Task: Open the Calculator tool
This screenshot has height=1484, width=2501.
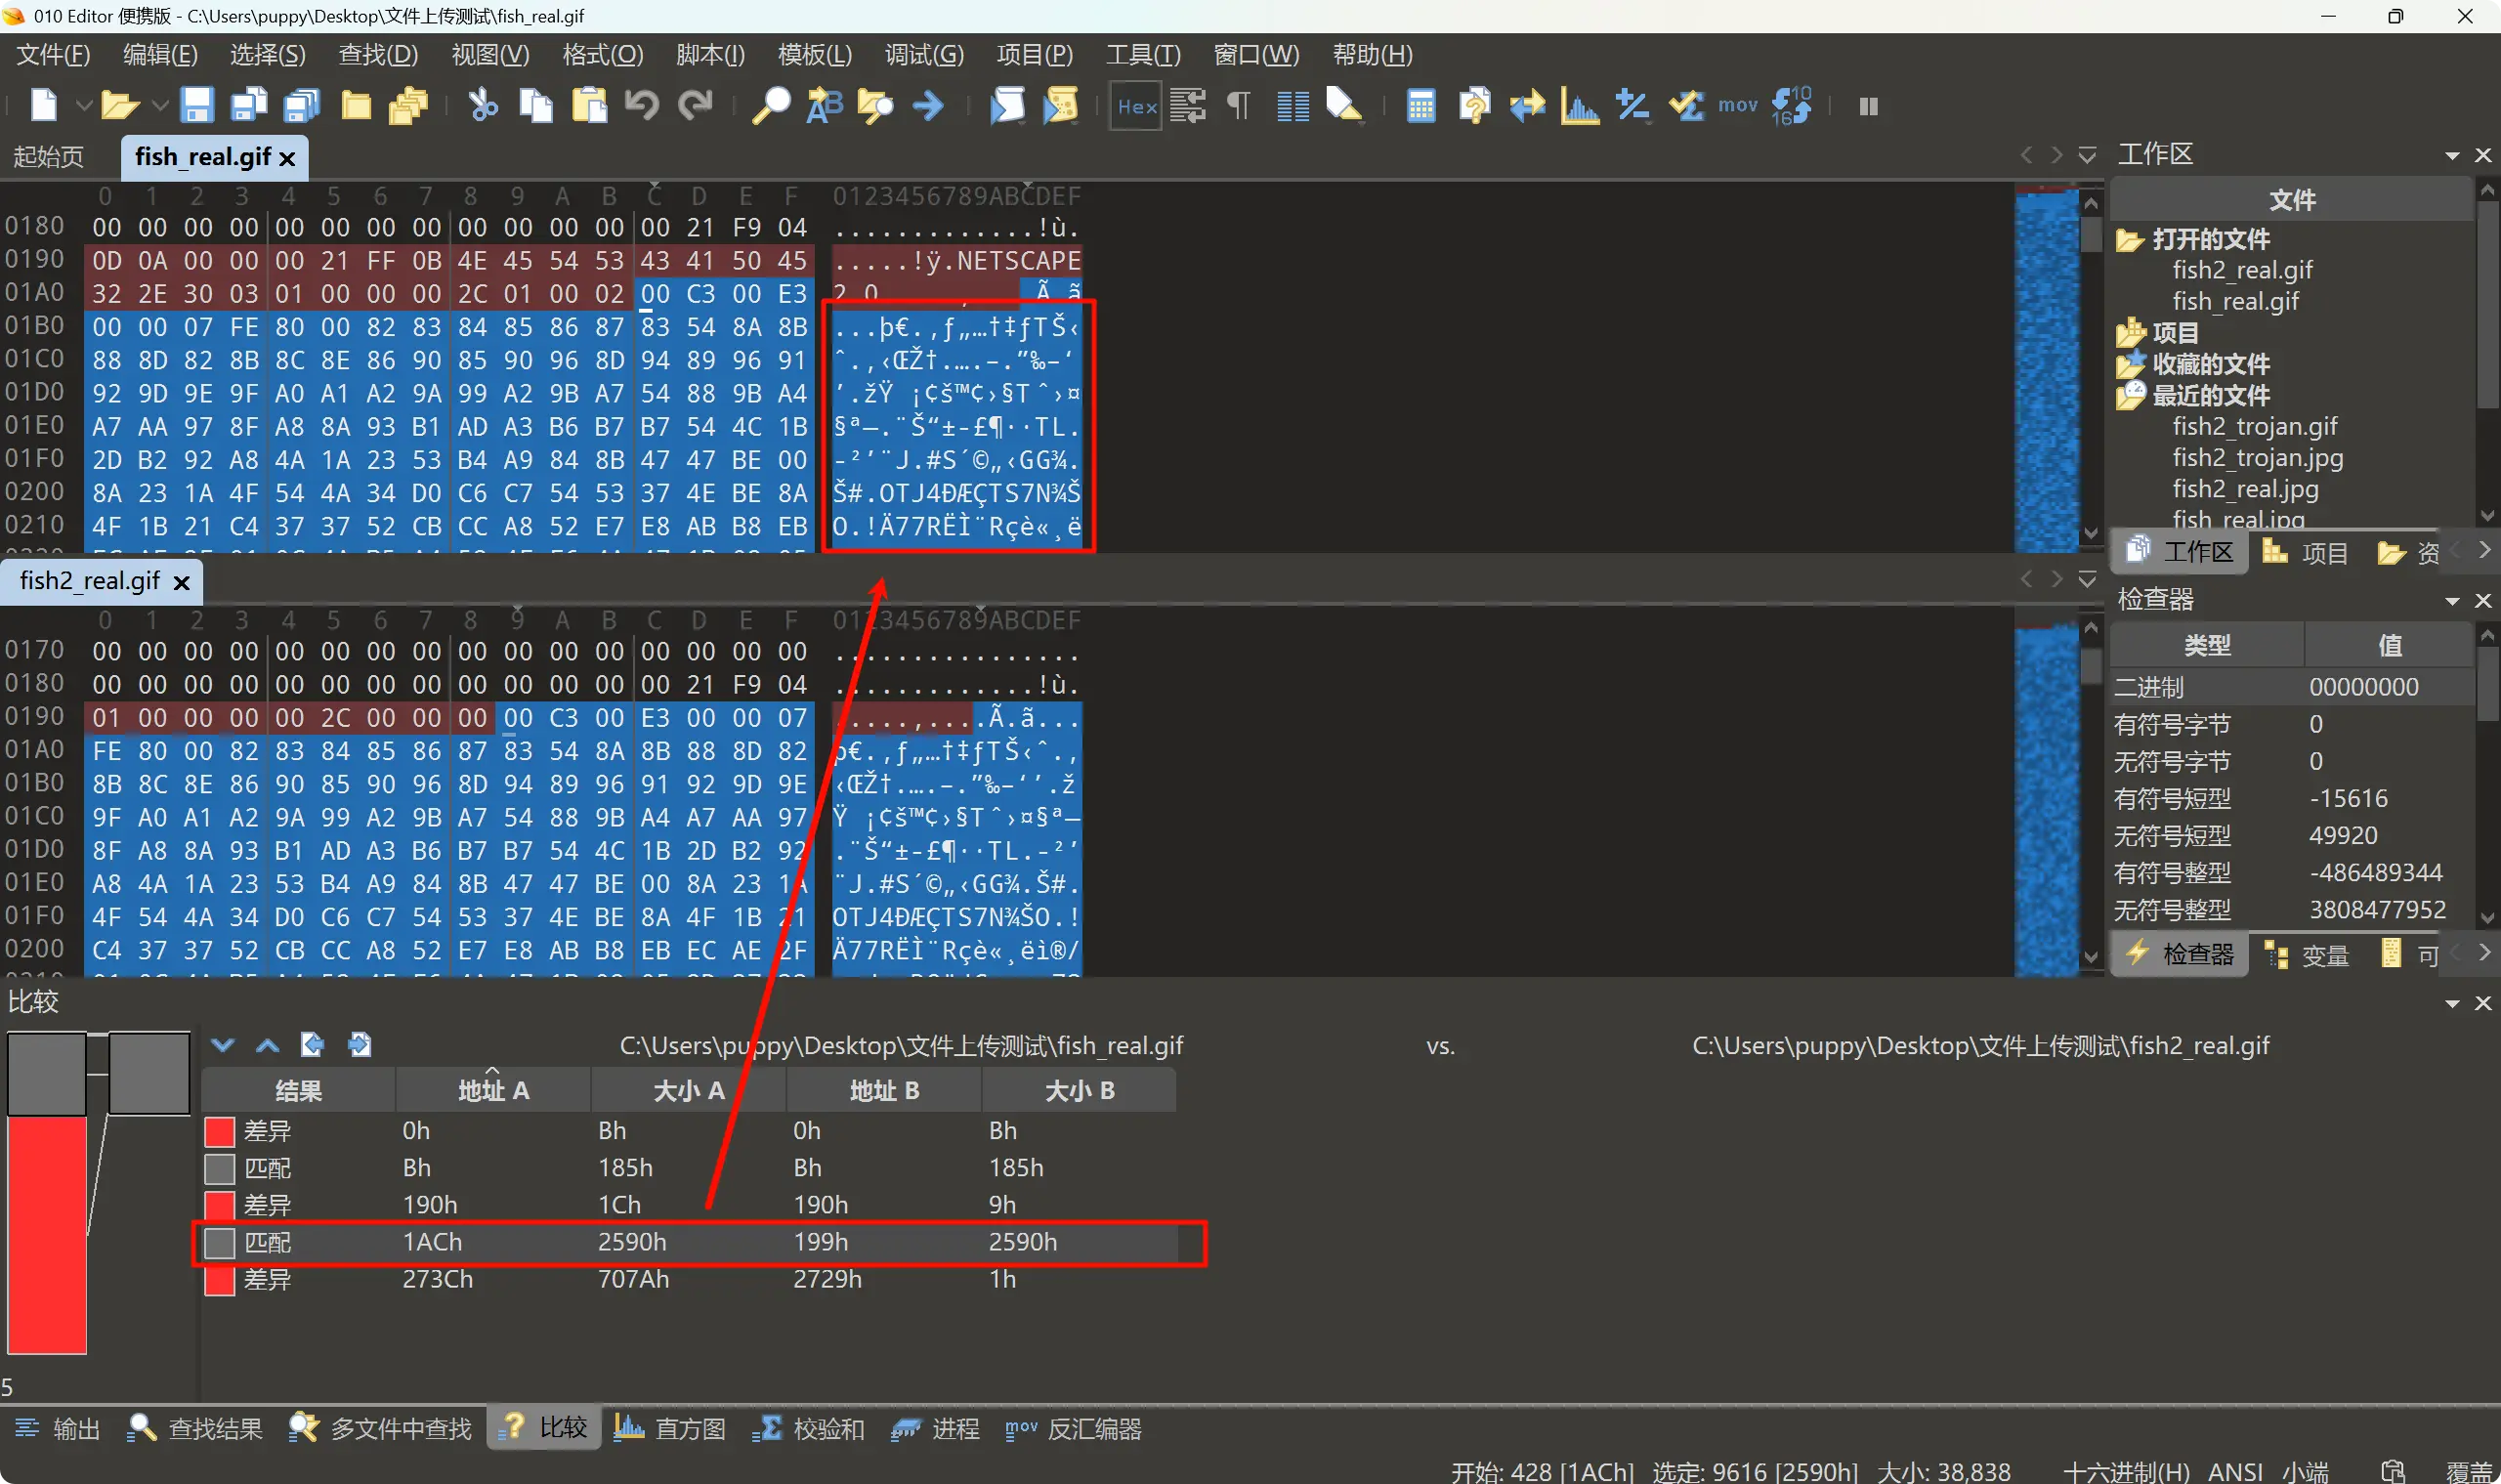Action: point(1421,105)
